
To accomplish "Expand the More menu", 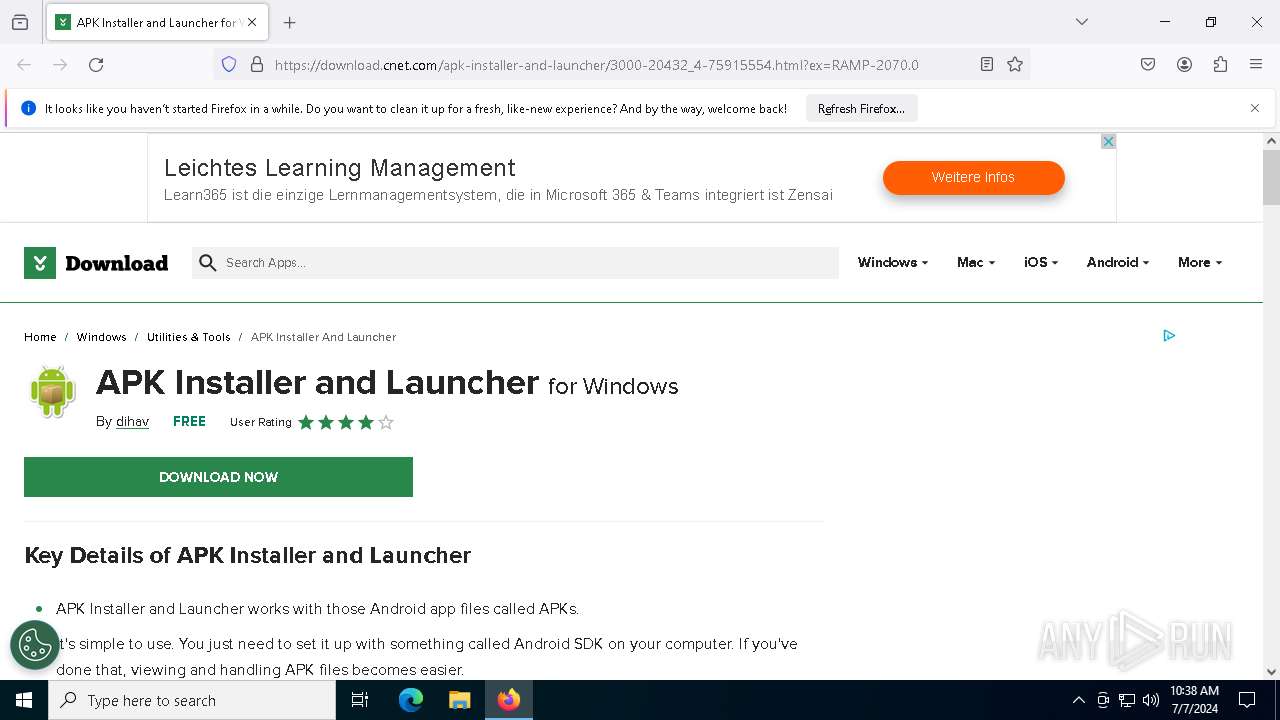I will tap(1200, 262).
